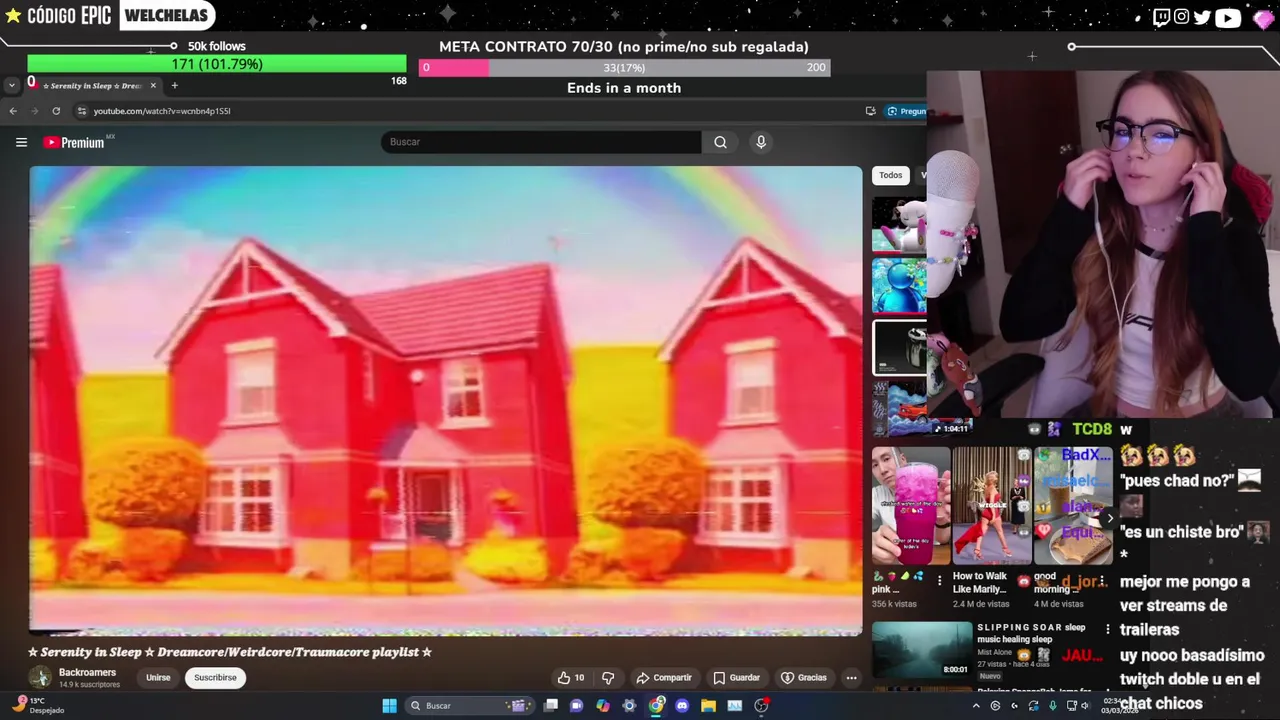Open SLIPPING SOAR sleep music video thumbnail
1280x720 pixels.
coord(922,650)
